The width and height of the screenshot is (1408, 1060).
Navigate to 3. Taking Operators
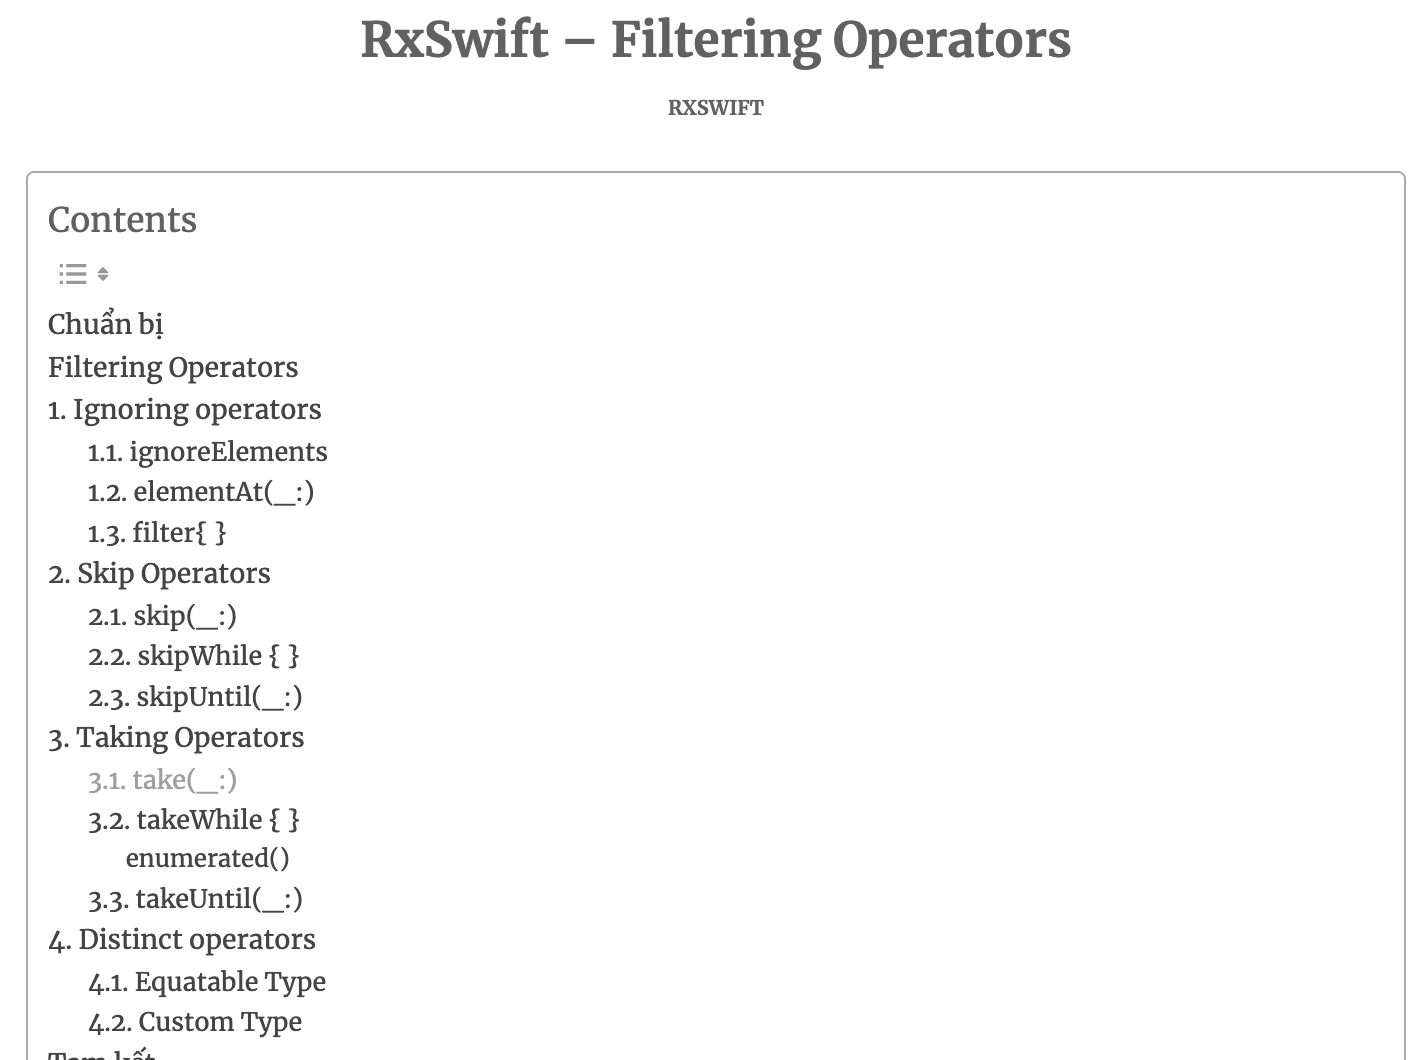click(x=176, y=738)
